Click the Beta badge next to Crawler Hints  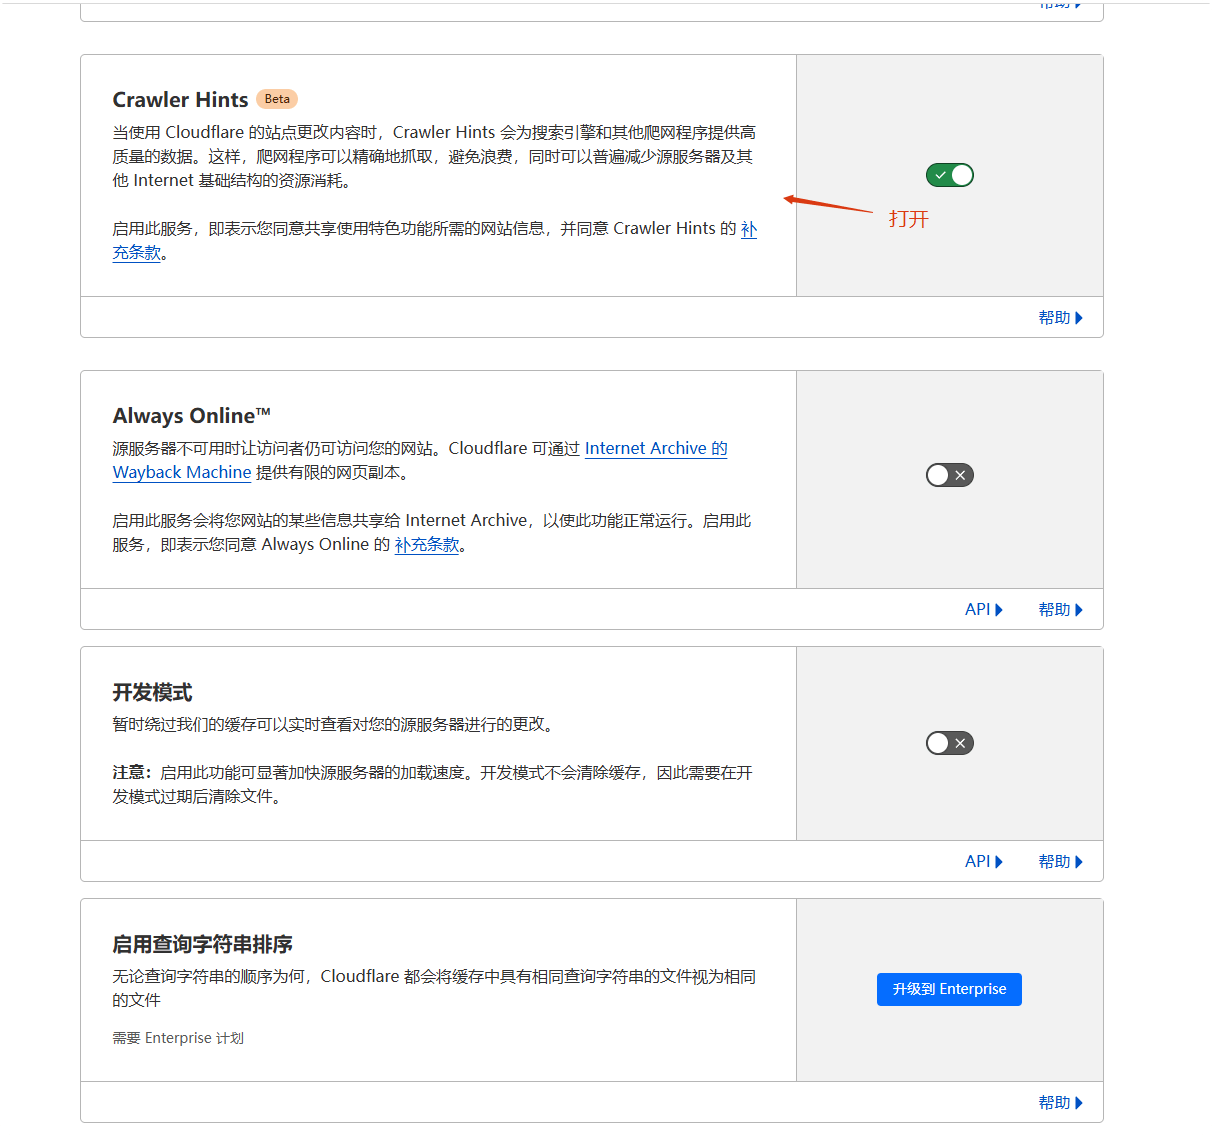coord(277,98)
